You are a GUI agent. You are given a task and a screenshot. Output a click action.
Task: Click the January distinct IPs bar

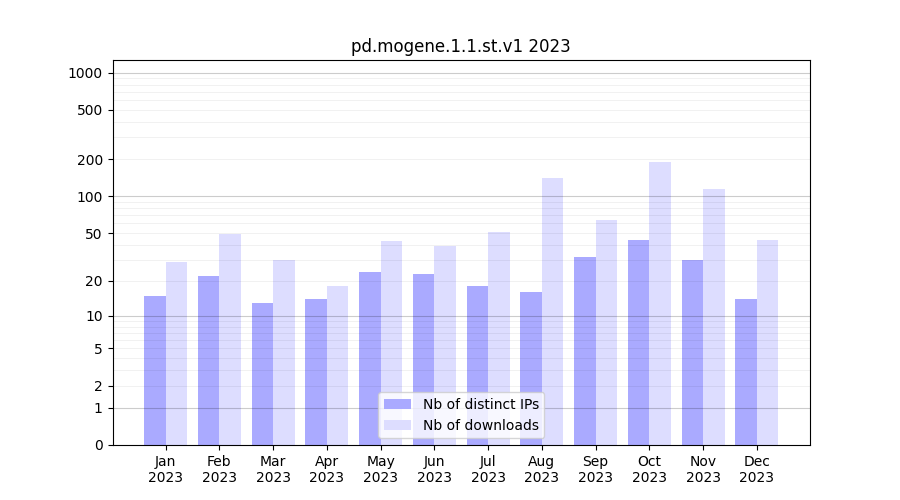(x=155, y=370)
